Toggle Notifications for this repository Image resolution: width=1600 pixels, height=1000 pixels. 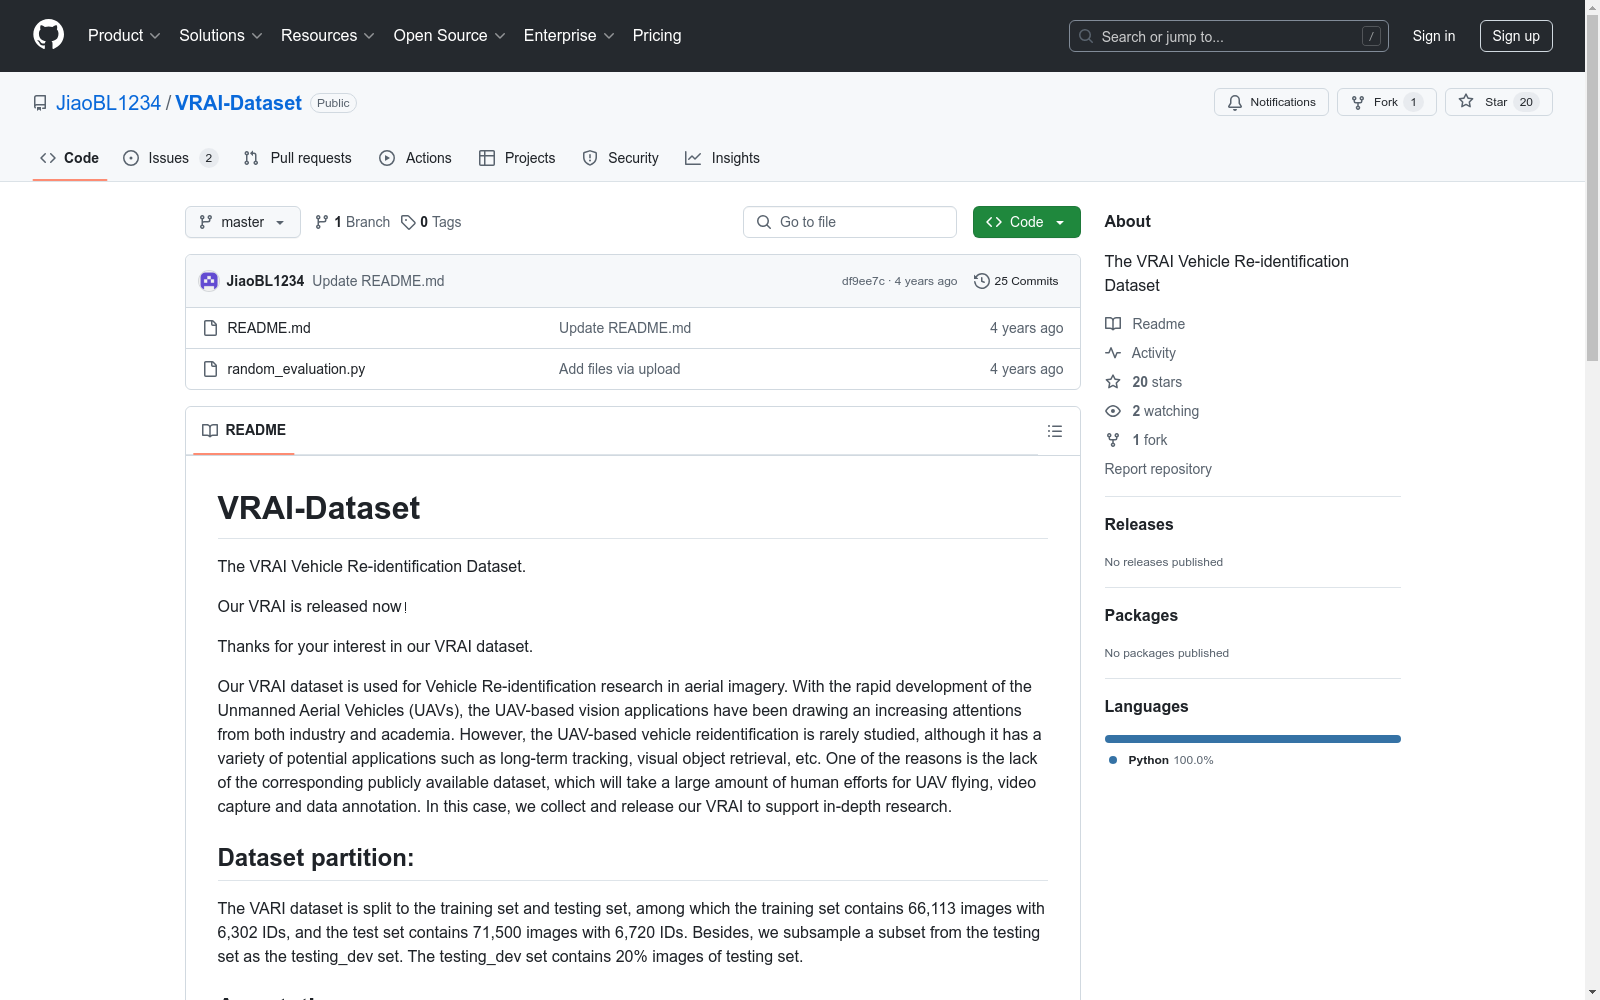point(1271,102)
